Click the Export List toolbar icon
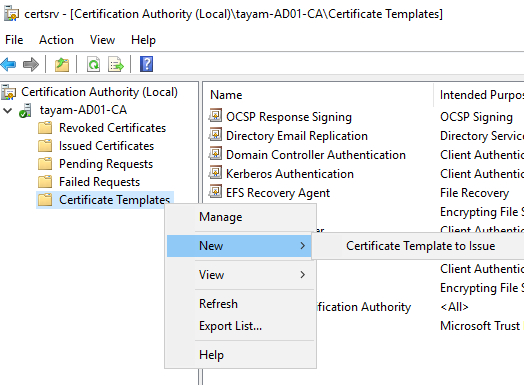 (x=116, y=64)
